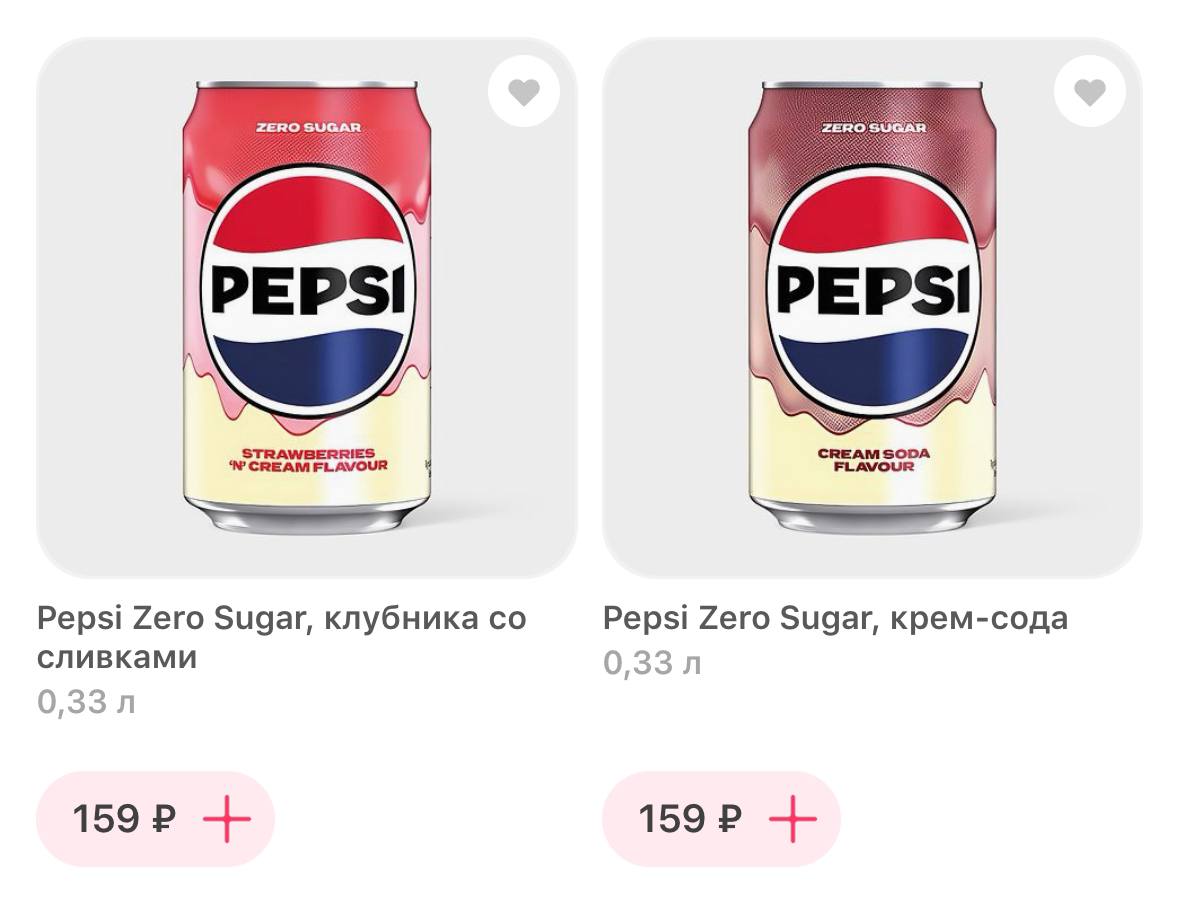The image size is (1179, 914).
Task: Click the 159 ₽ price under cream soda Pepsi
Action: pos(690,819)
